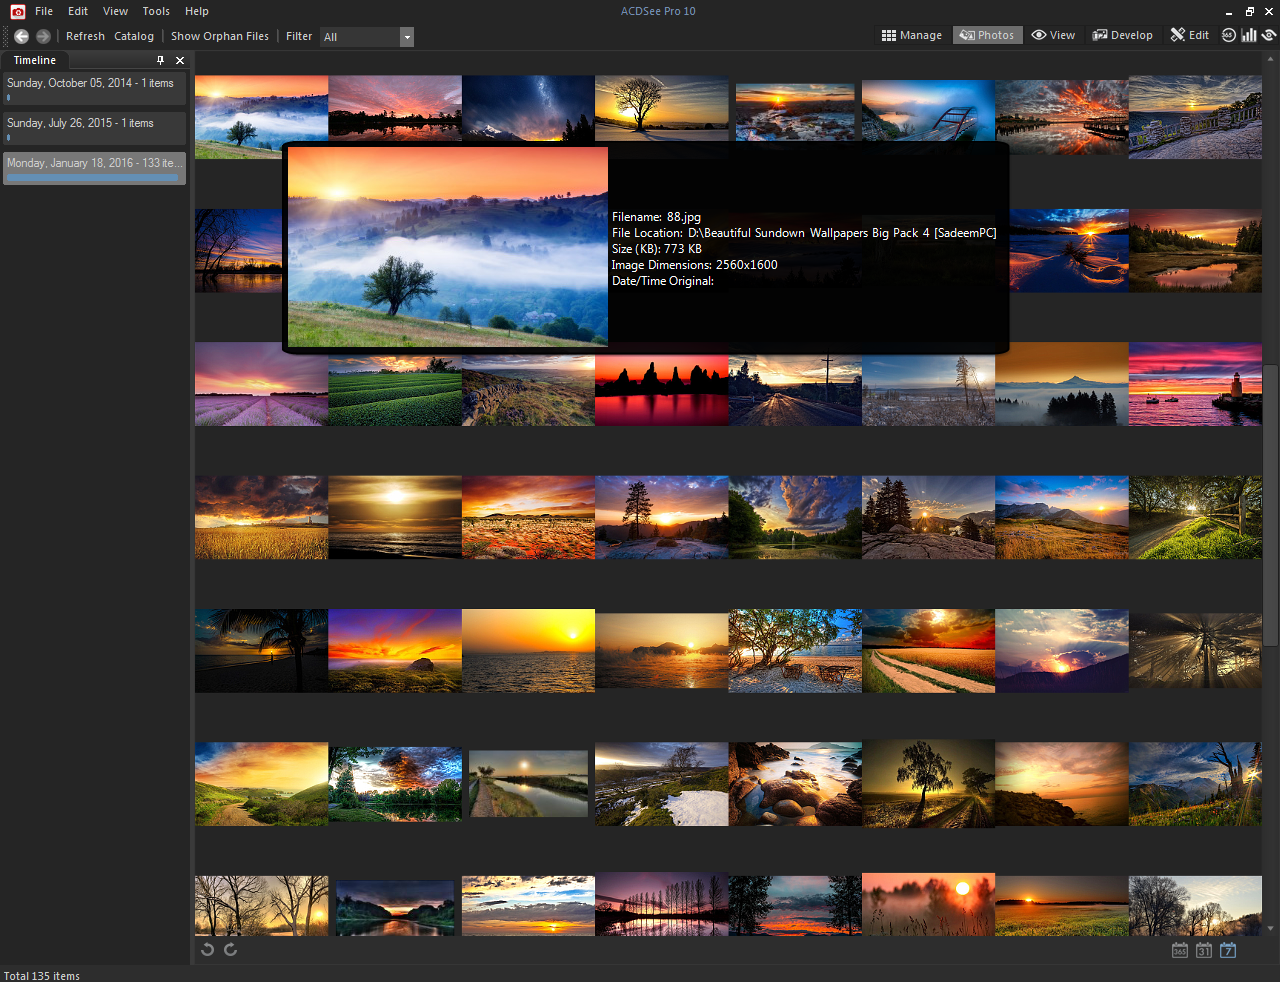Toggle Show Orphan Files
Viewport: 1280px width, 982px height.
219,36
